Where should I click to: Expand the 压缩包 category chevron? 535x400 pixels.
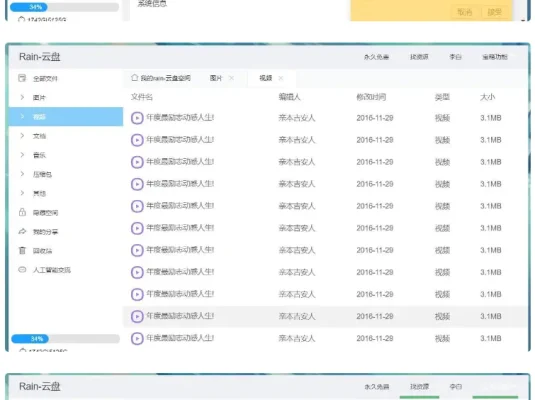pos(22,174)
